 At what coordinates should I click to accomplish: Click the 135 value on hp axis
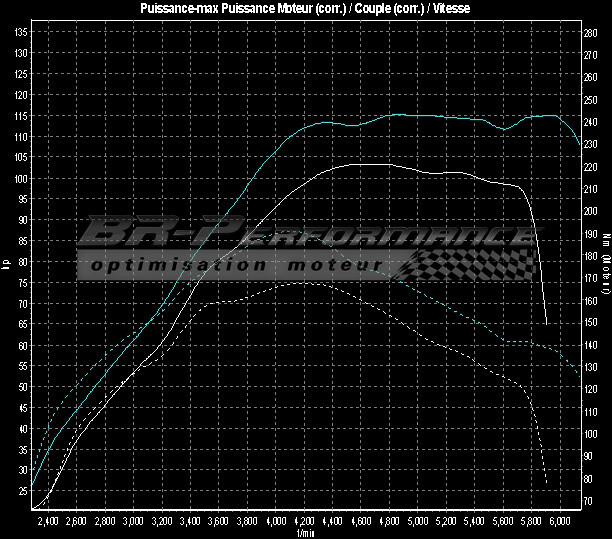(x=21, y=32)
